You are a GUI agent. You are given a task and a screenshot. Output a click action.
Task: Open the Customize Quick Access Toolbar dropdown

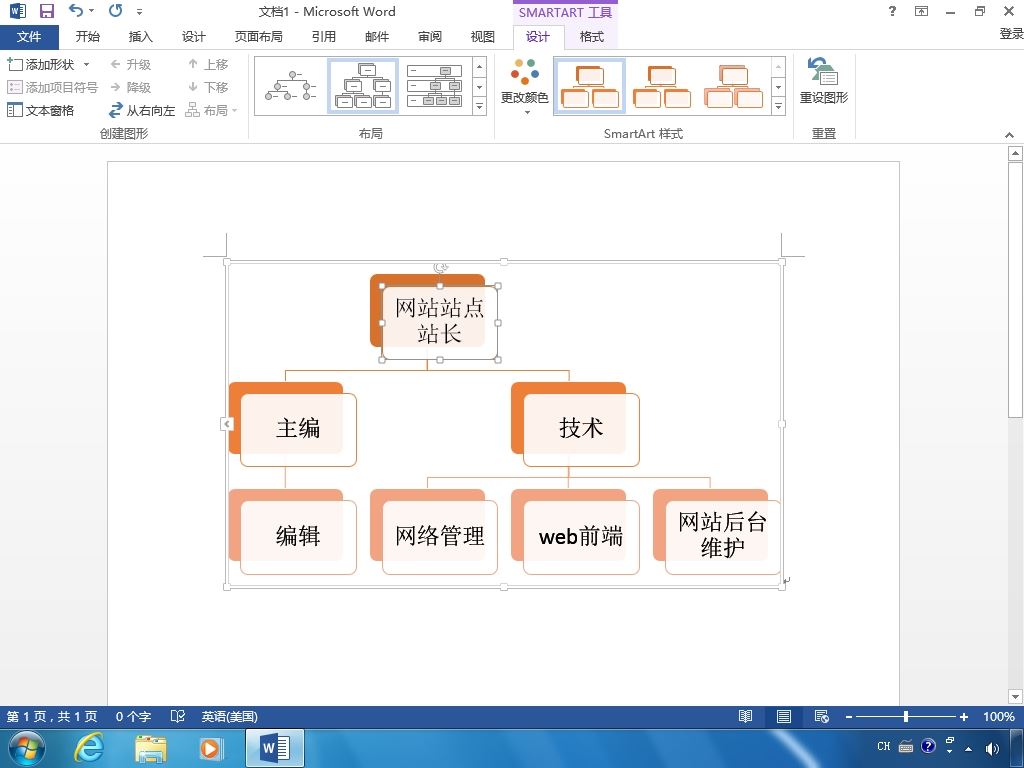coord(139,11)
